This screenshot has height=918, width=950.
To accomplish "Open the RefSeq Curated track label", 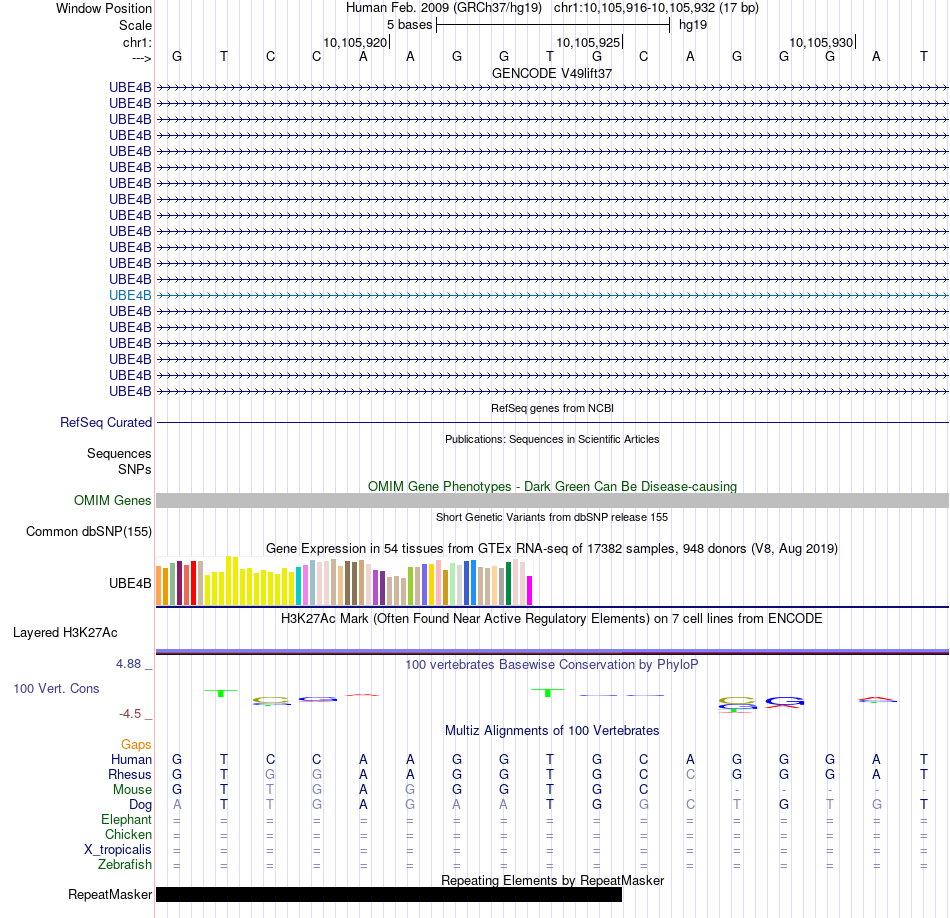I will click(105, 422).
